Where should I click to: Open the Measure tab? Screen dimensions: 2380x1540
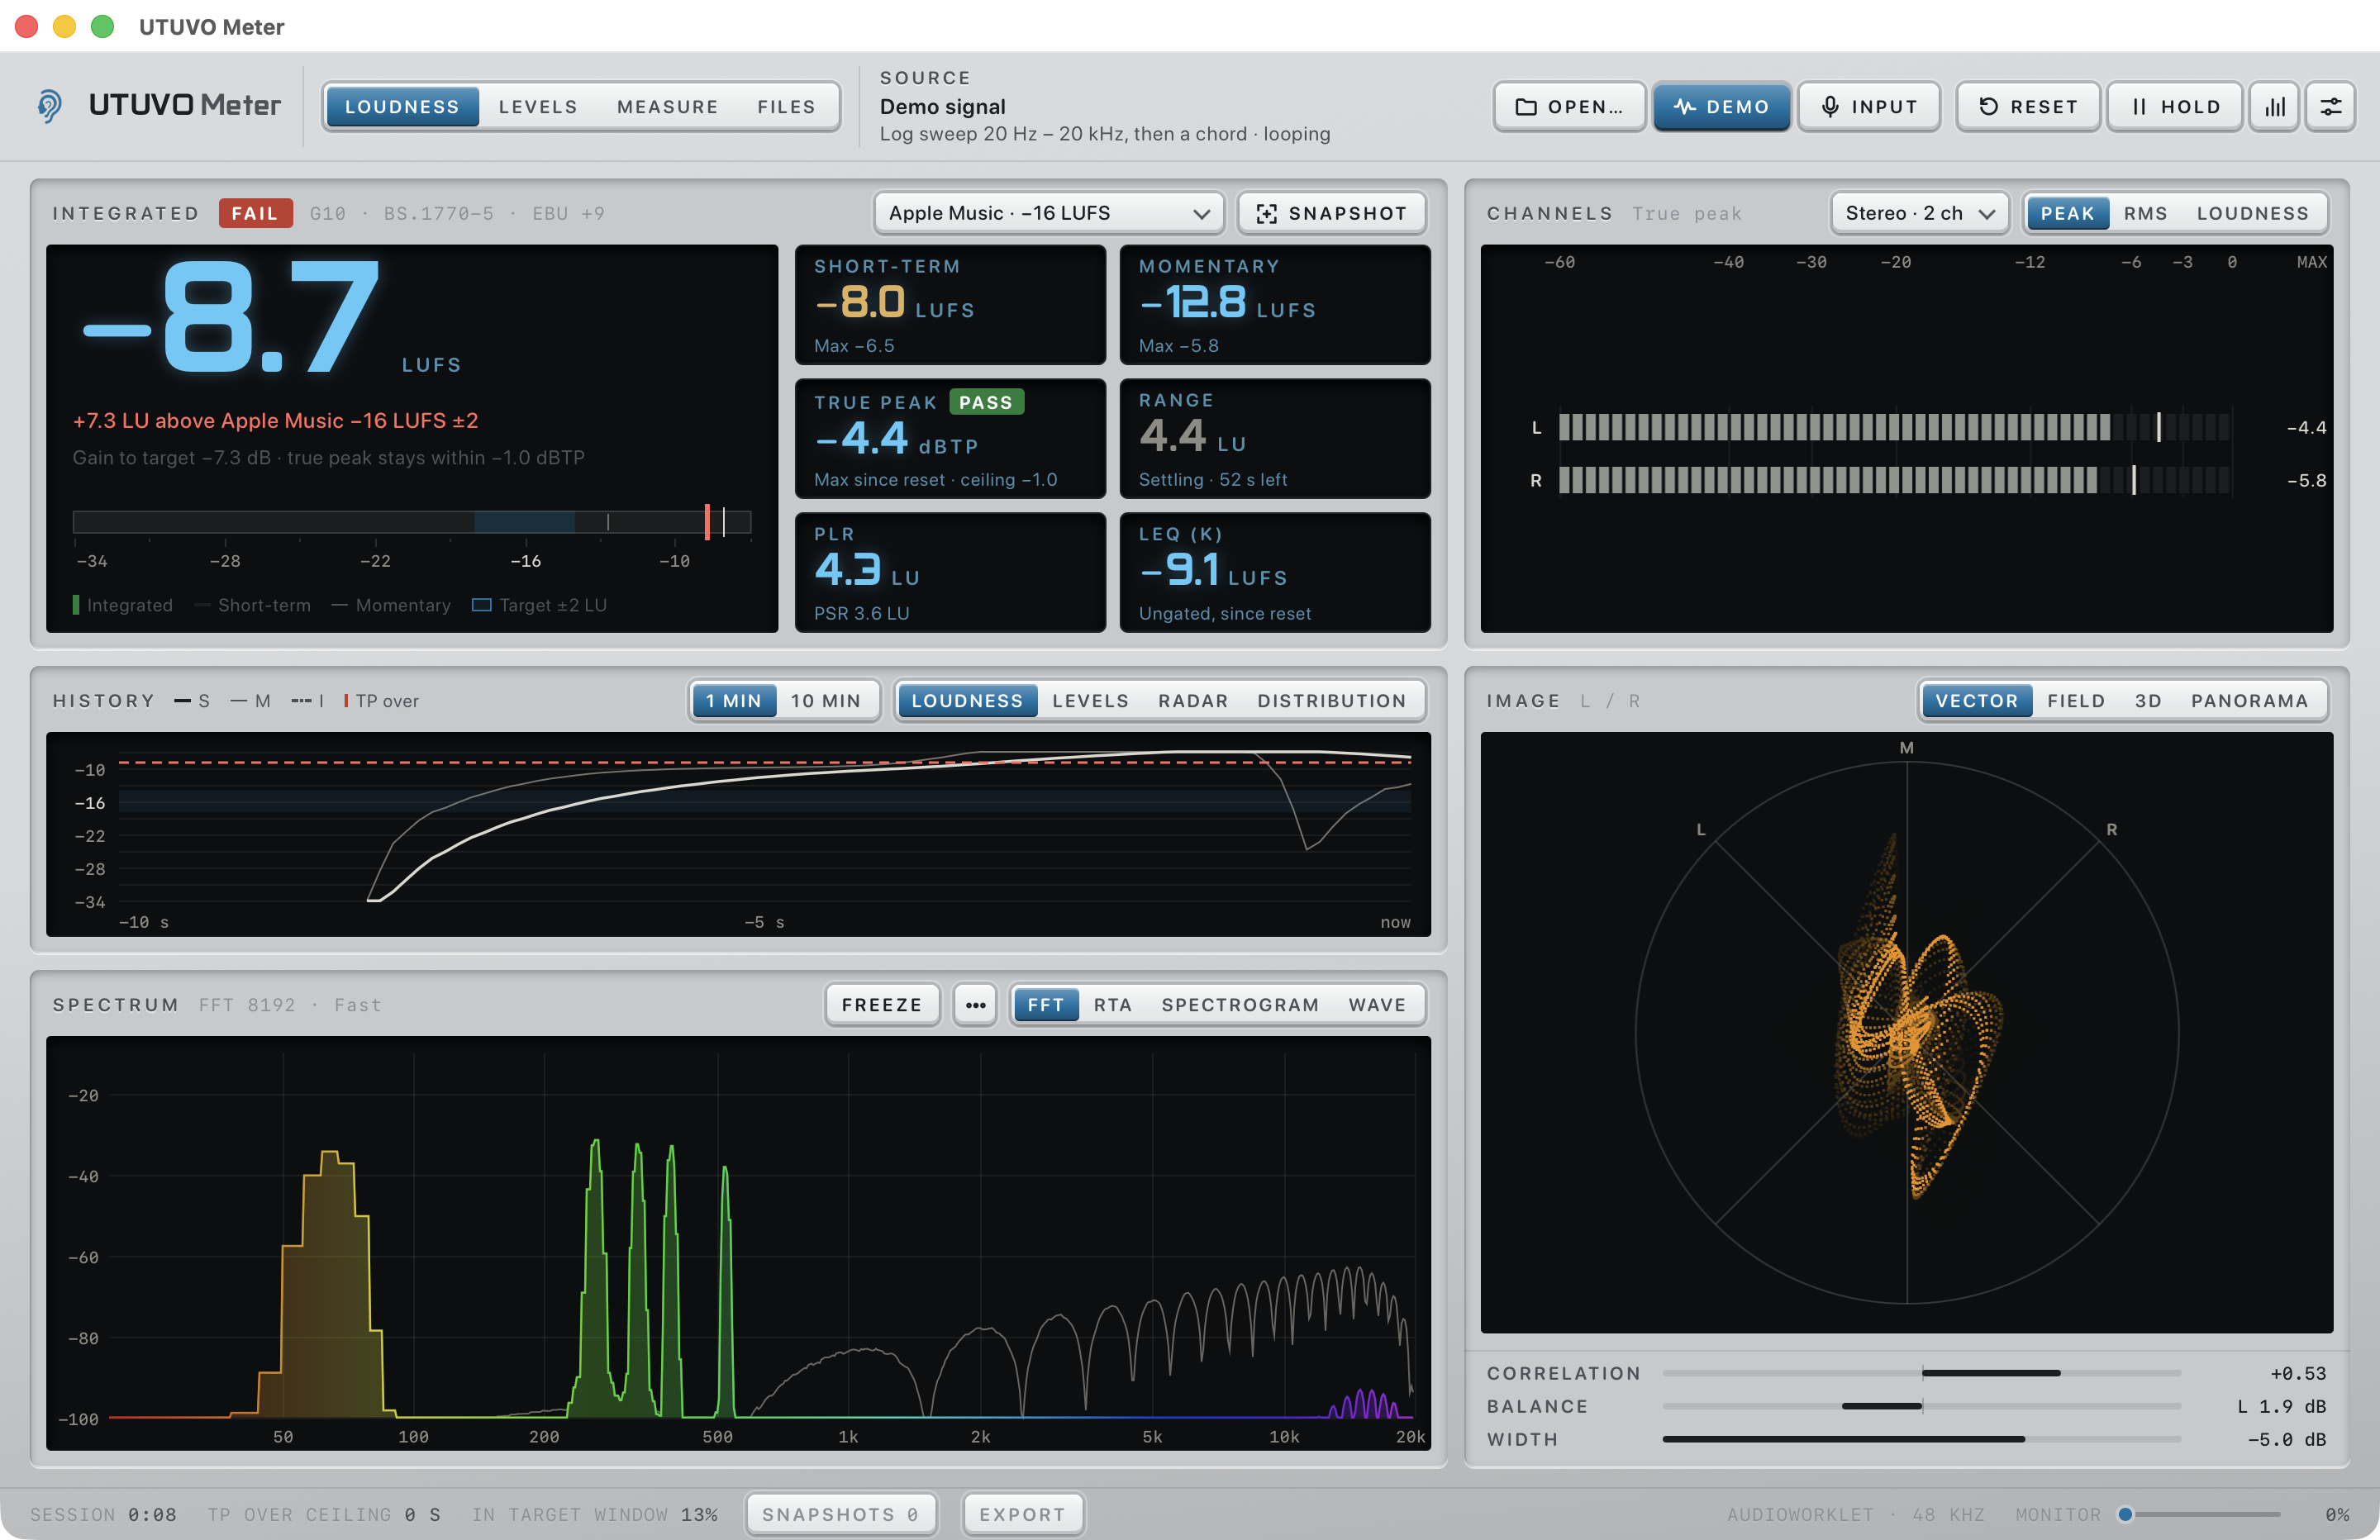(x=667, y=107)
